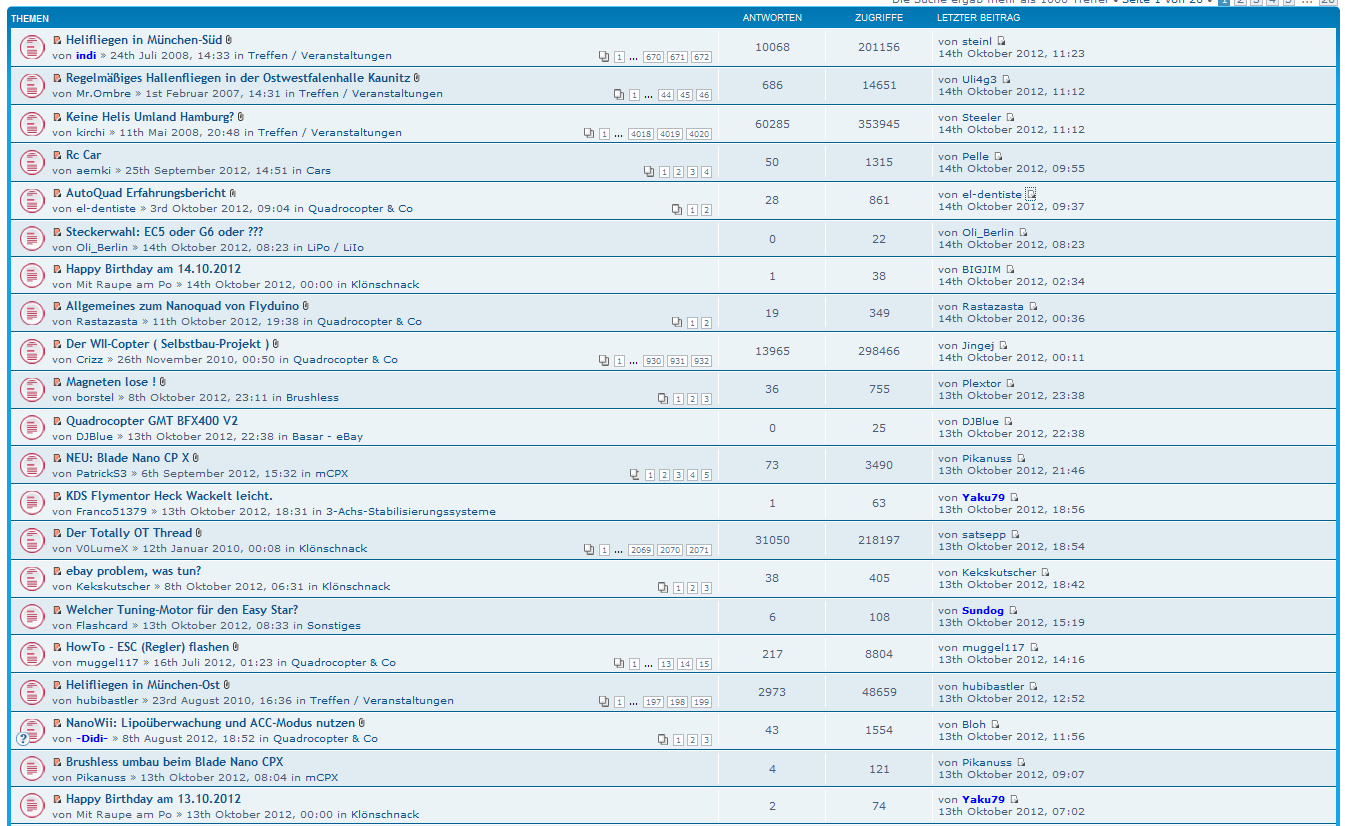The image size is (1345, 826).
Task: View latest post icon by steinl
Action: click(1002, 41)
